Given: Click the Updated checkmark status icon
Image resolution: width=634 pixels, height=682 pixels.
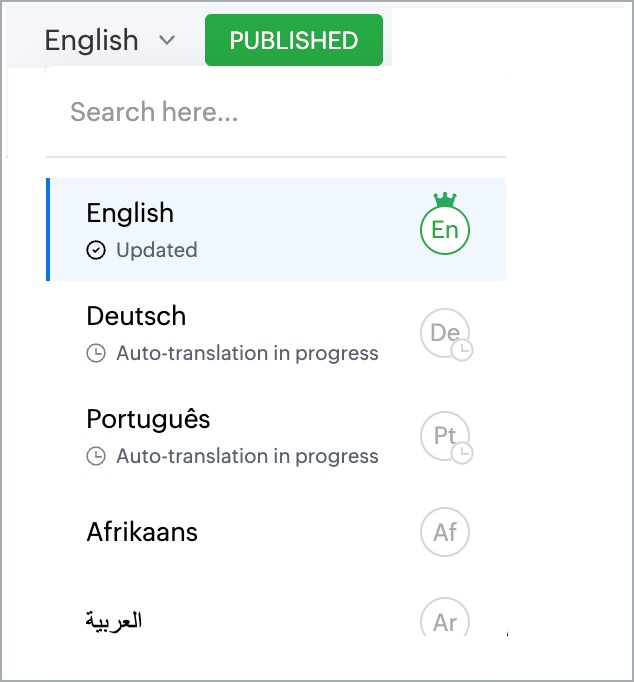Looking at the screenshot, I should click(96, 250).
